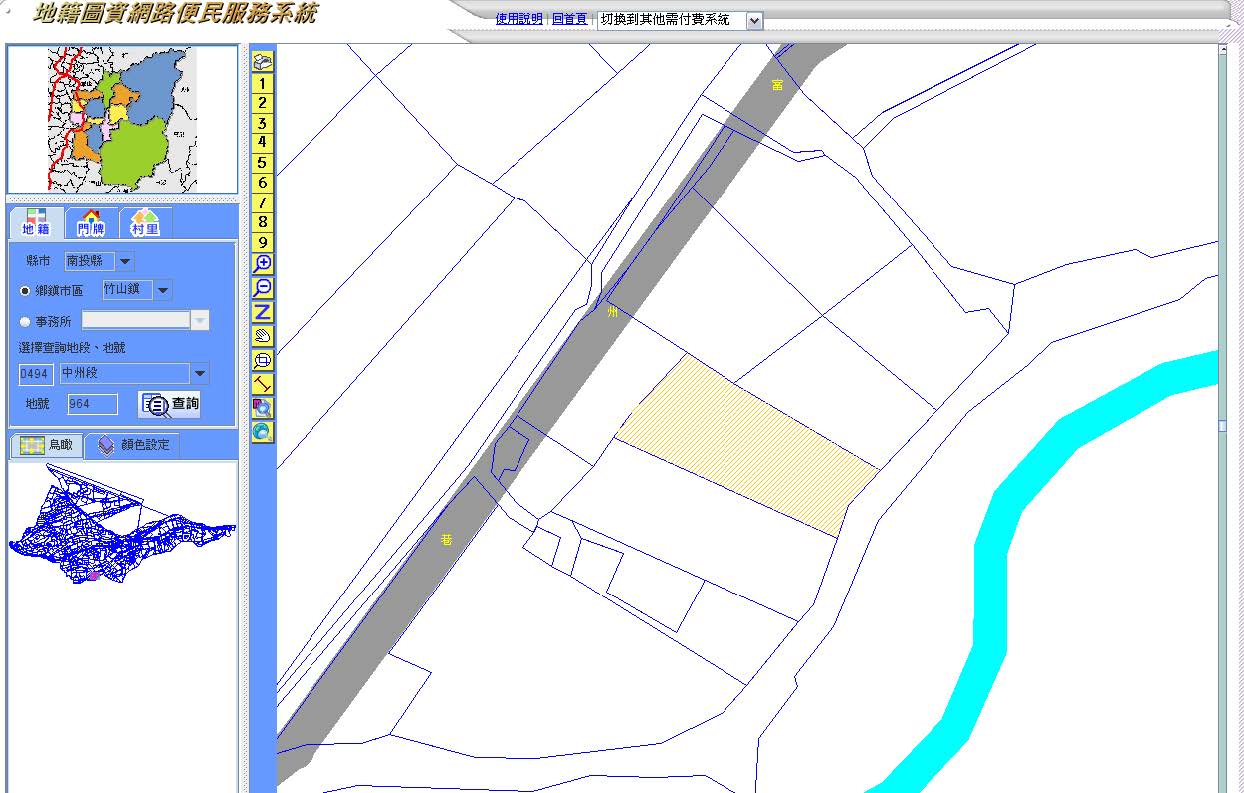Click the printer icon atop the toolbar
Screen dimensions: 1244x793
click(262, 62)
